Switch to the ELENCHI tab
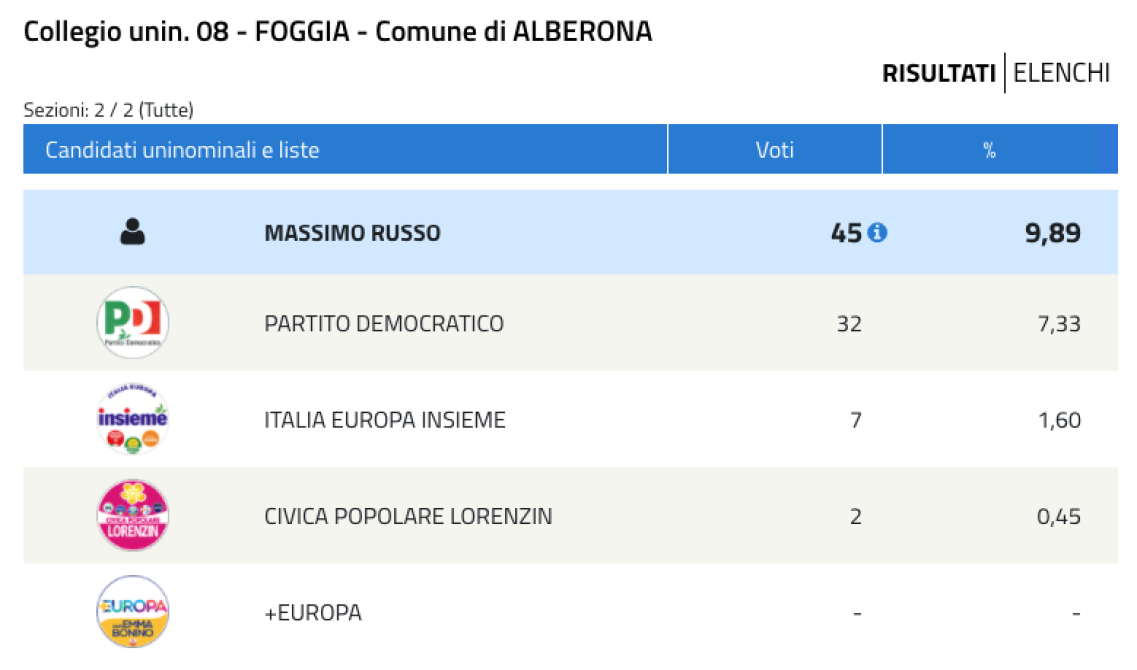This screenshot has width=1137, height=670. tap(1062, 73)
